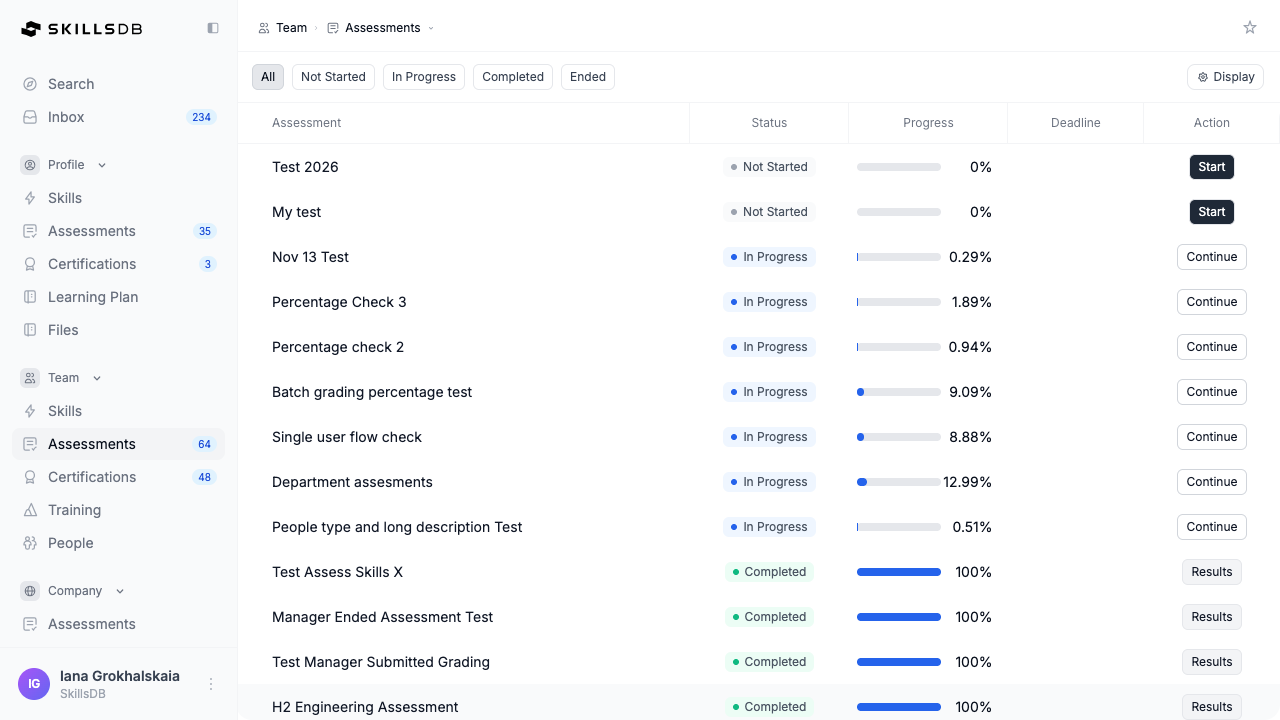1280x720 pixels.
Task: Collapse the Team section in sidebar
Action: coord(97,378)
